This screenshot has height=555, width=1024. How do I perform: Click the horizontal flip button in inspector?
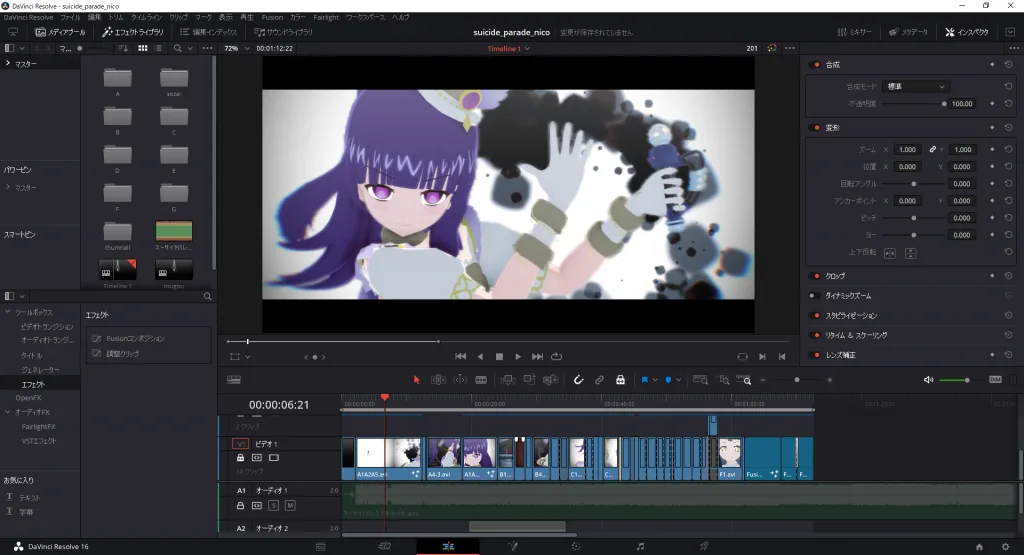[x=890, y=253]
